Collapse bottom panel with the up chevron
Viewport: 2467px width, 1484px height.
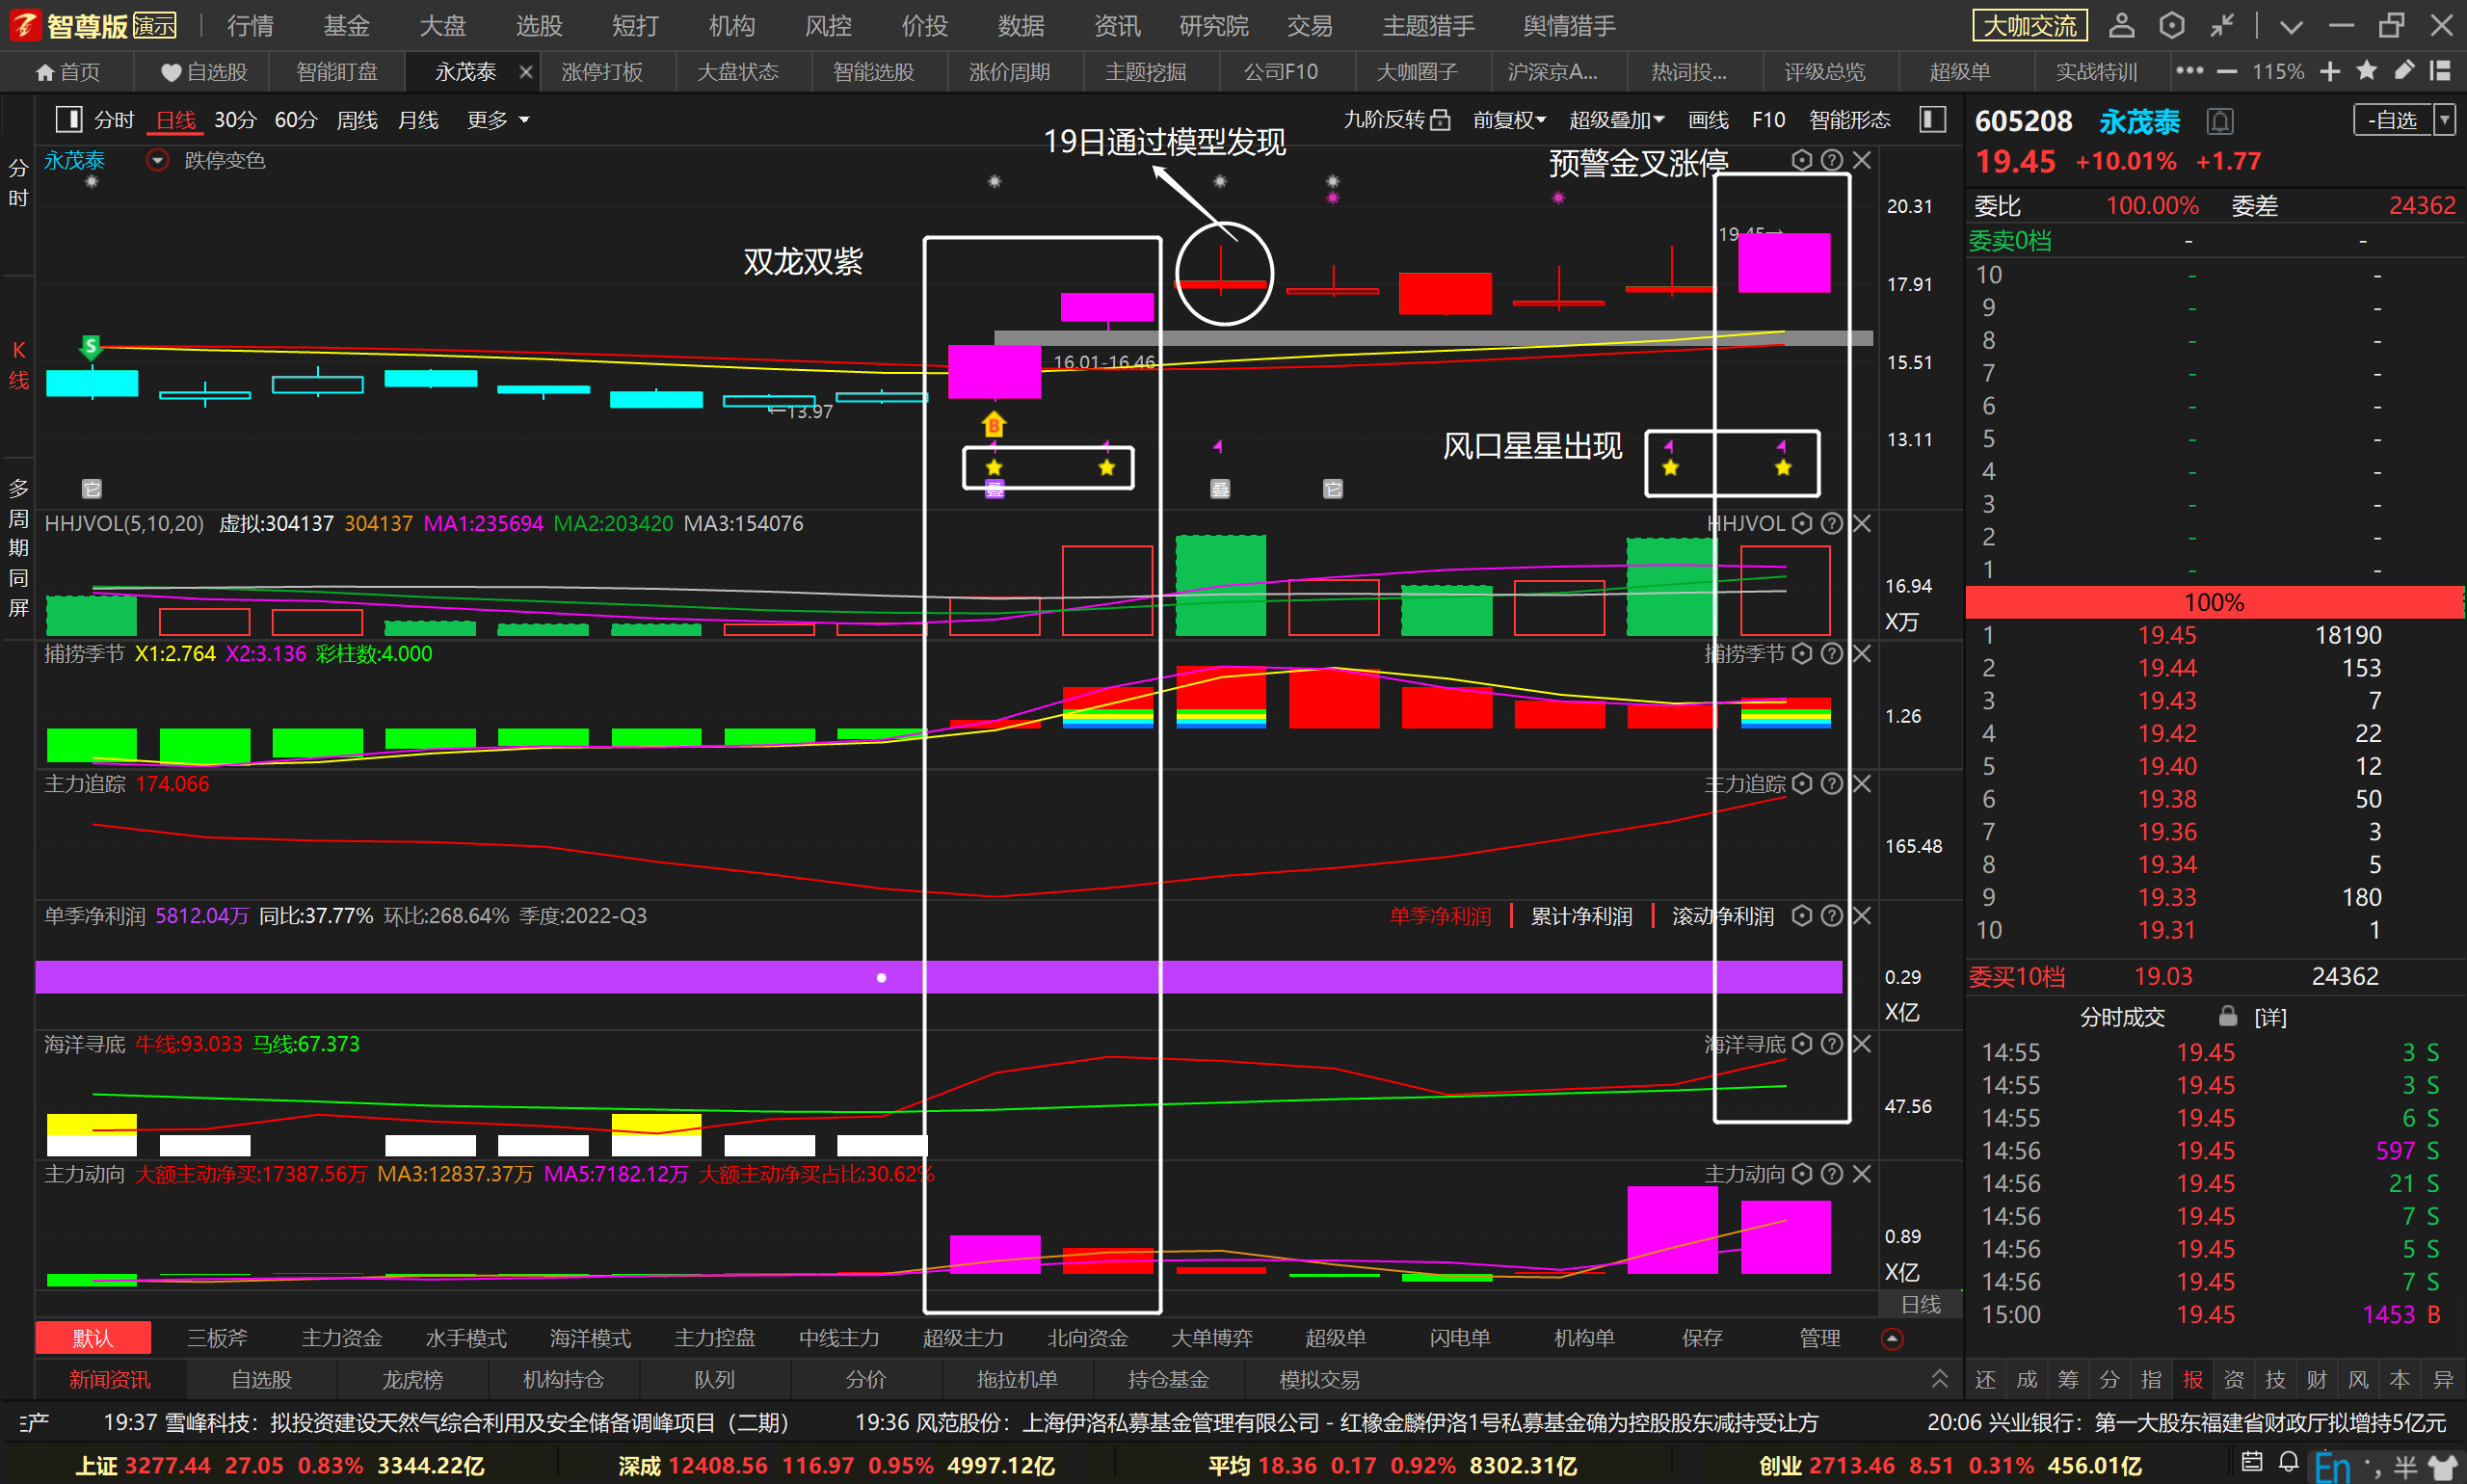(1939, 1379)
